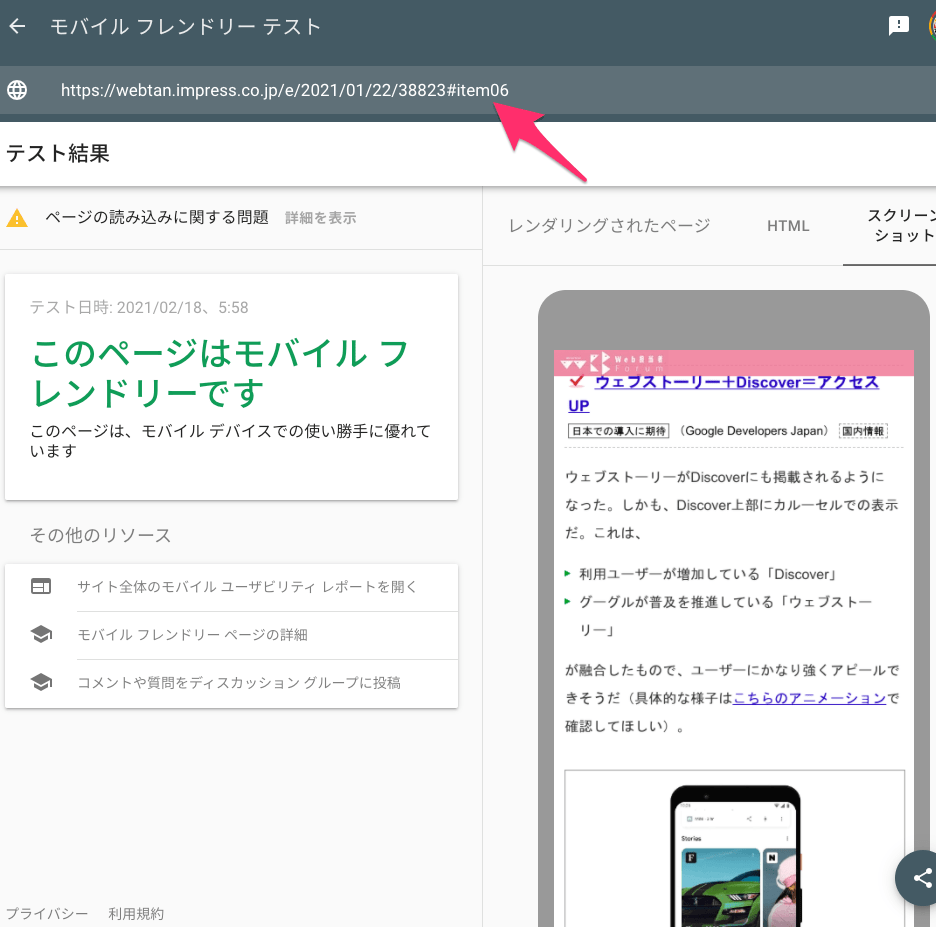Image resolution: width=936 pixels, height=927 pixels.
Task: Click the yellow warning triangle icon
Action: (17, 218)
